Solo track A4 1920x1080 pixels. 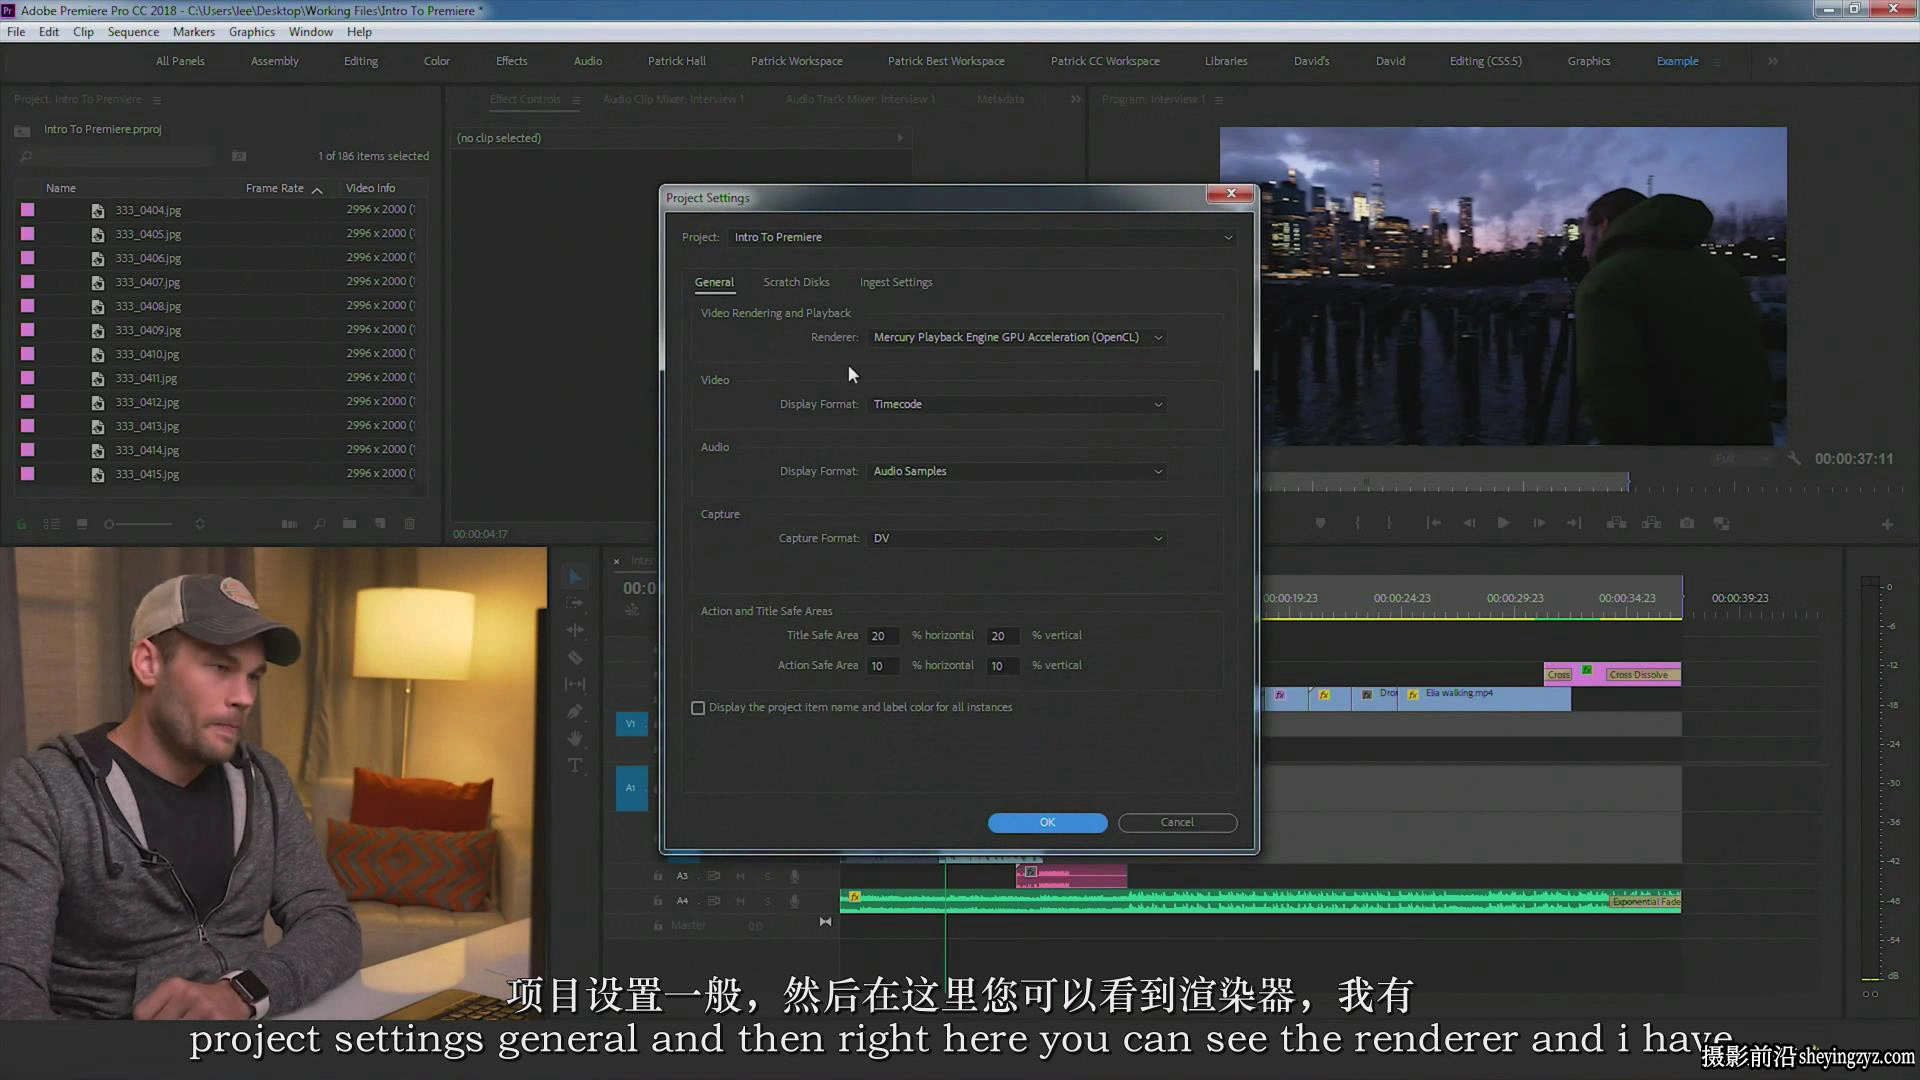tap(768, 901)
